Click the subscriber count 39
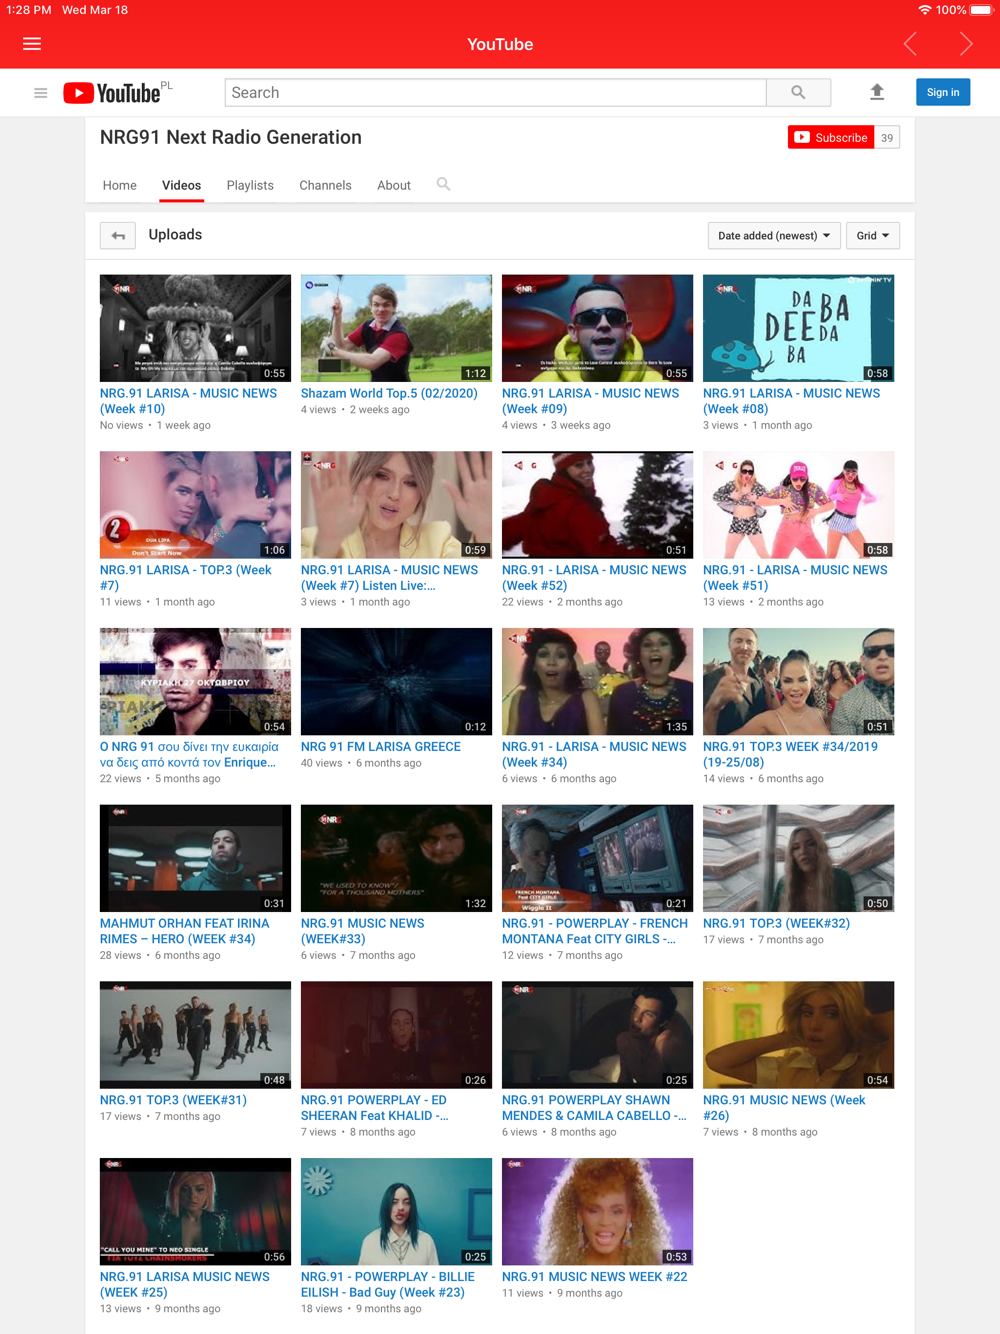The height and width of the screenshot is (1334, 1000). 887,137
